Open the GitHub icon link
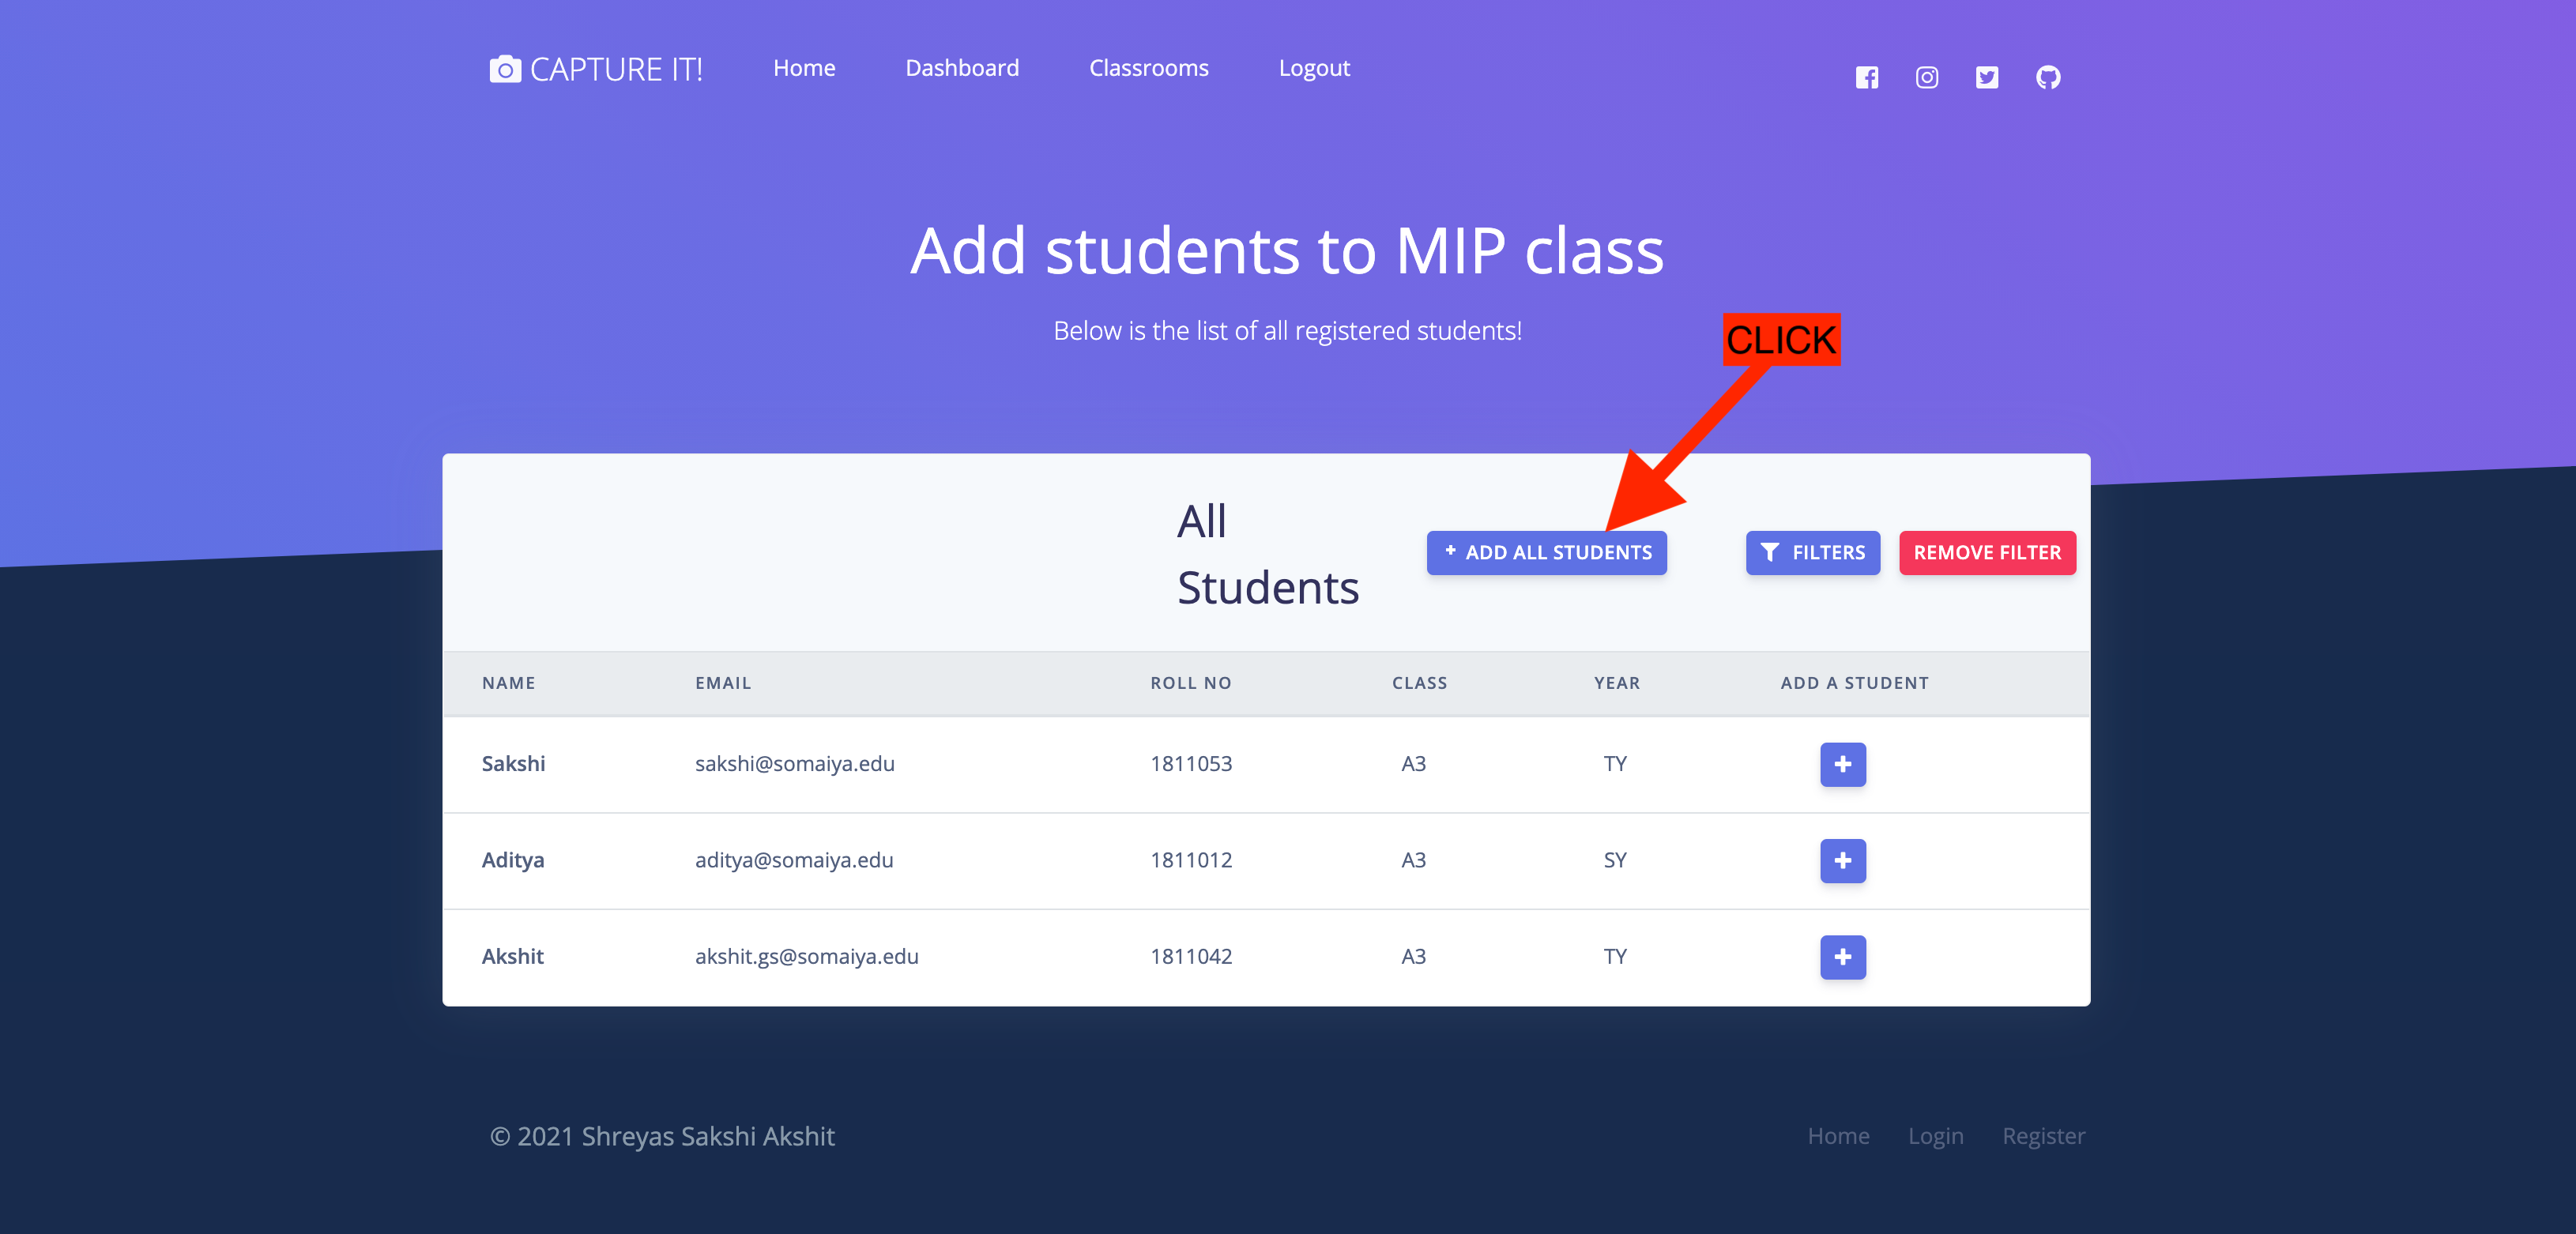 coord(2047,77)
